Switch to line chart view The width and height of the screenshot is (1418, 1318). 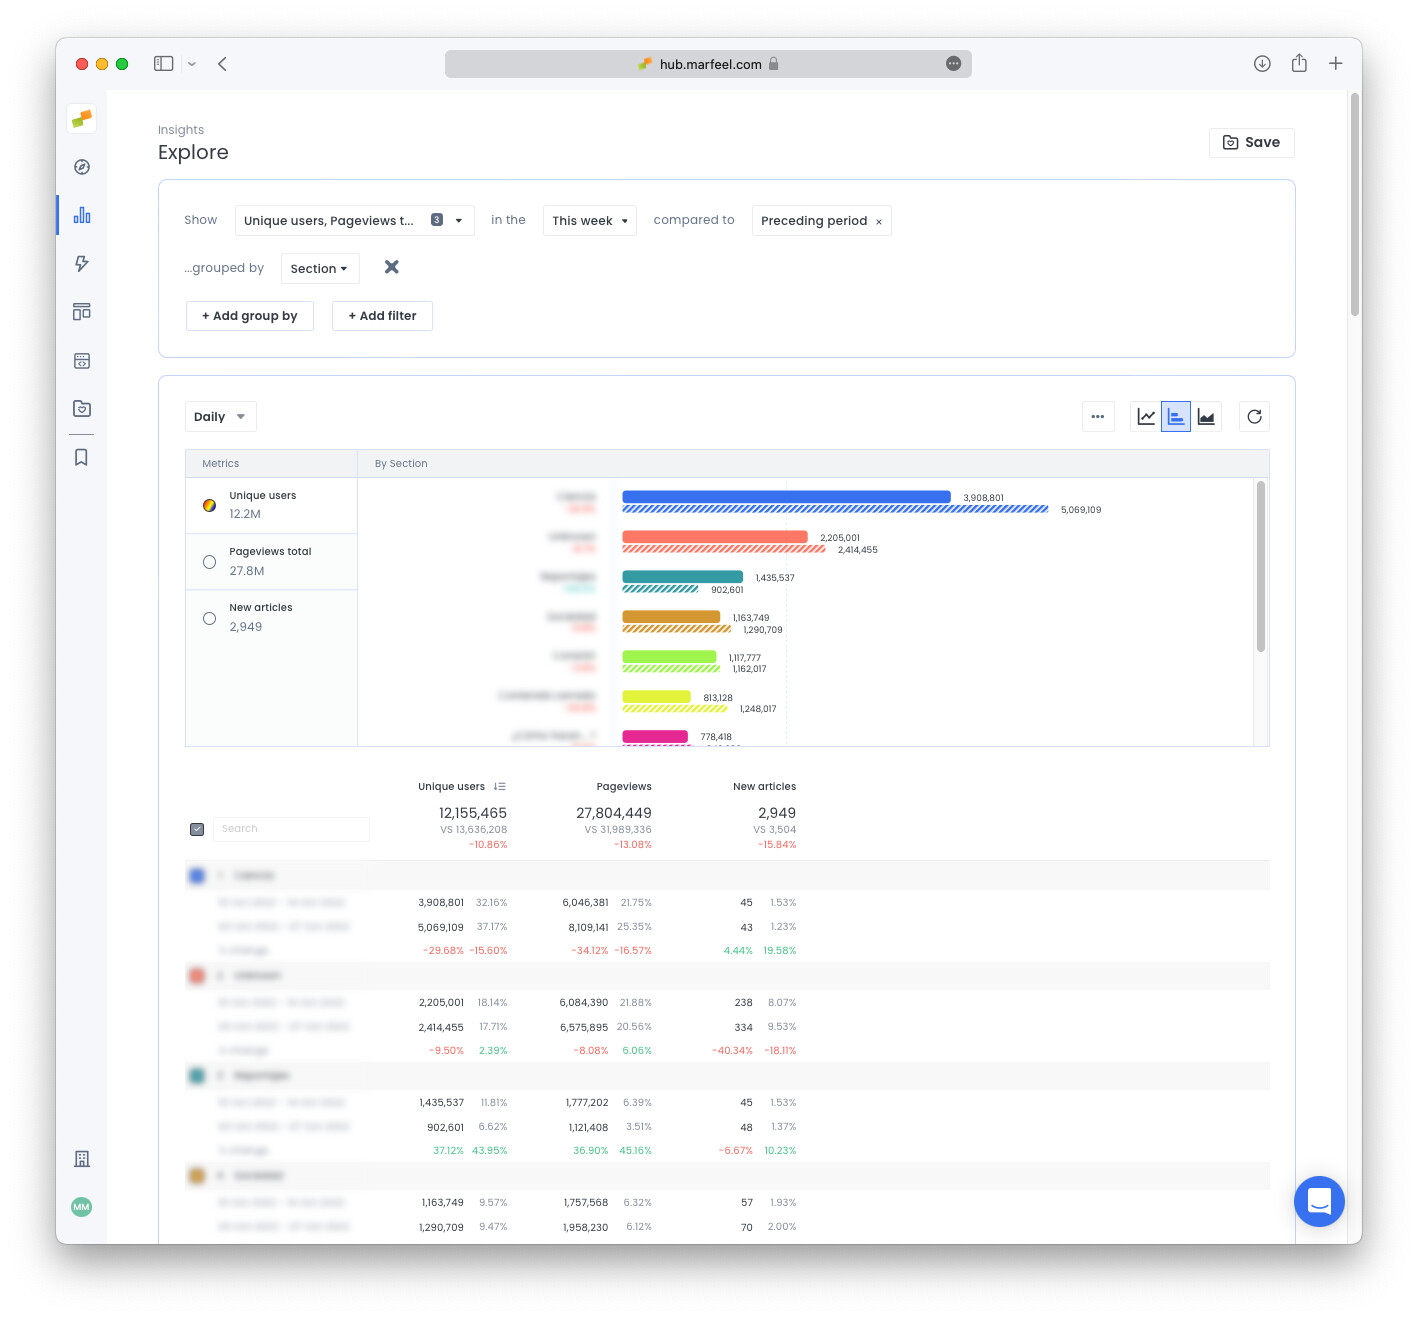[x=1146, y=417]
